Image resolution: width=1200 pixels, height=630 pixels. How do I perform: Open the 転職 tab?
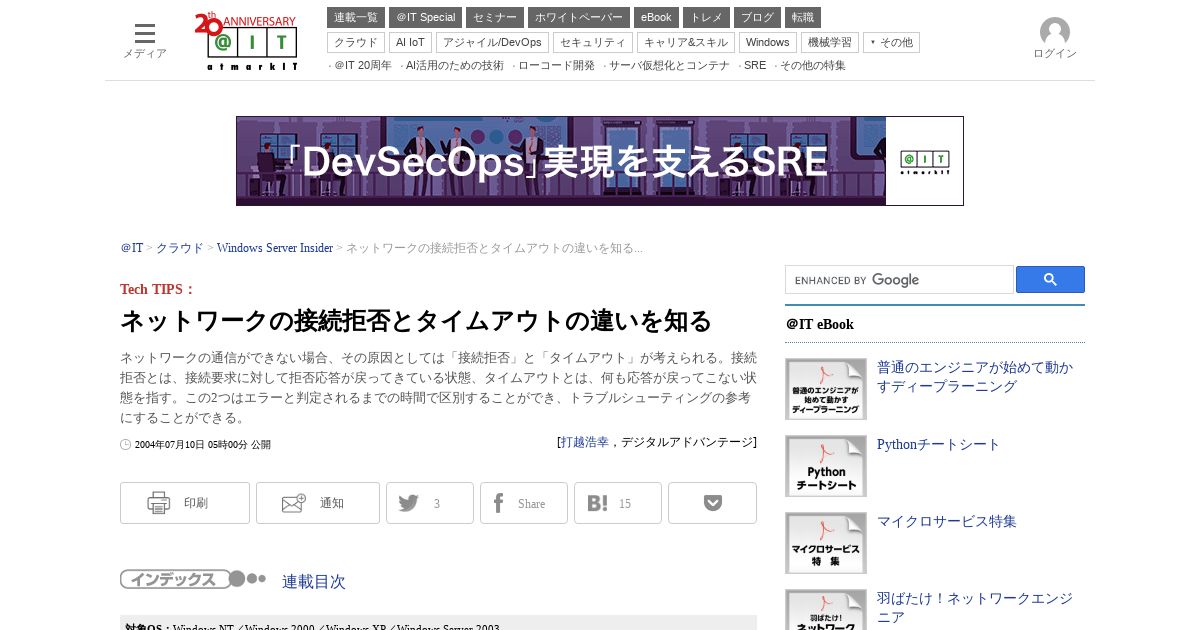coord(803,18)
